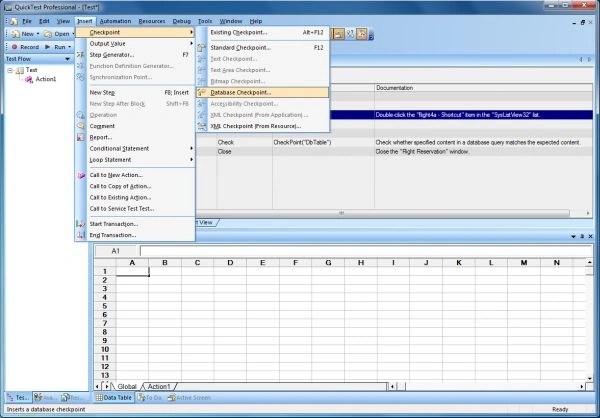The width and height of the screenshot is (600, 418).
Task: Click the Step Generator menu icon
Action: [x=80, y=55]
